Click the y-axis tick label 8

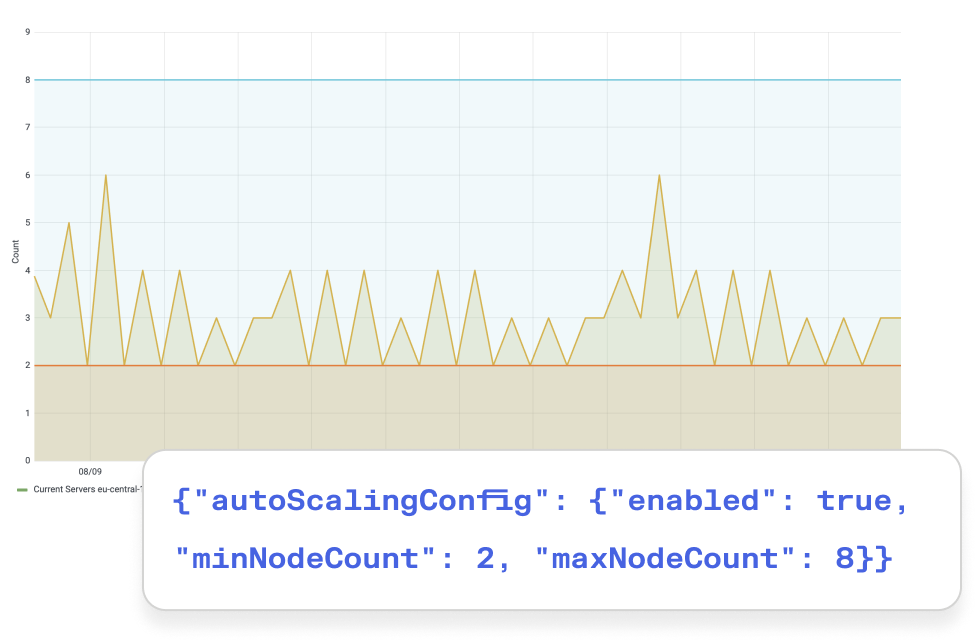(x=27, y=80)
